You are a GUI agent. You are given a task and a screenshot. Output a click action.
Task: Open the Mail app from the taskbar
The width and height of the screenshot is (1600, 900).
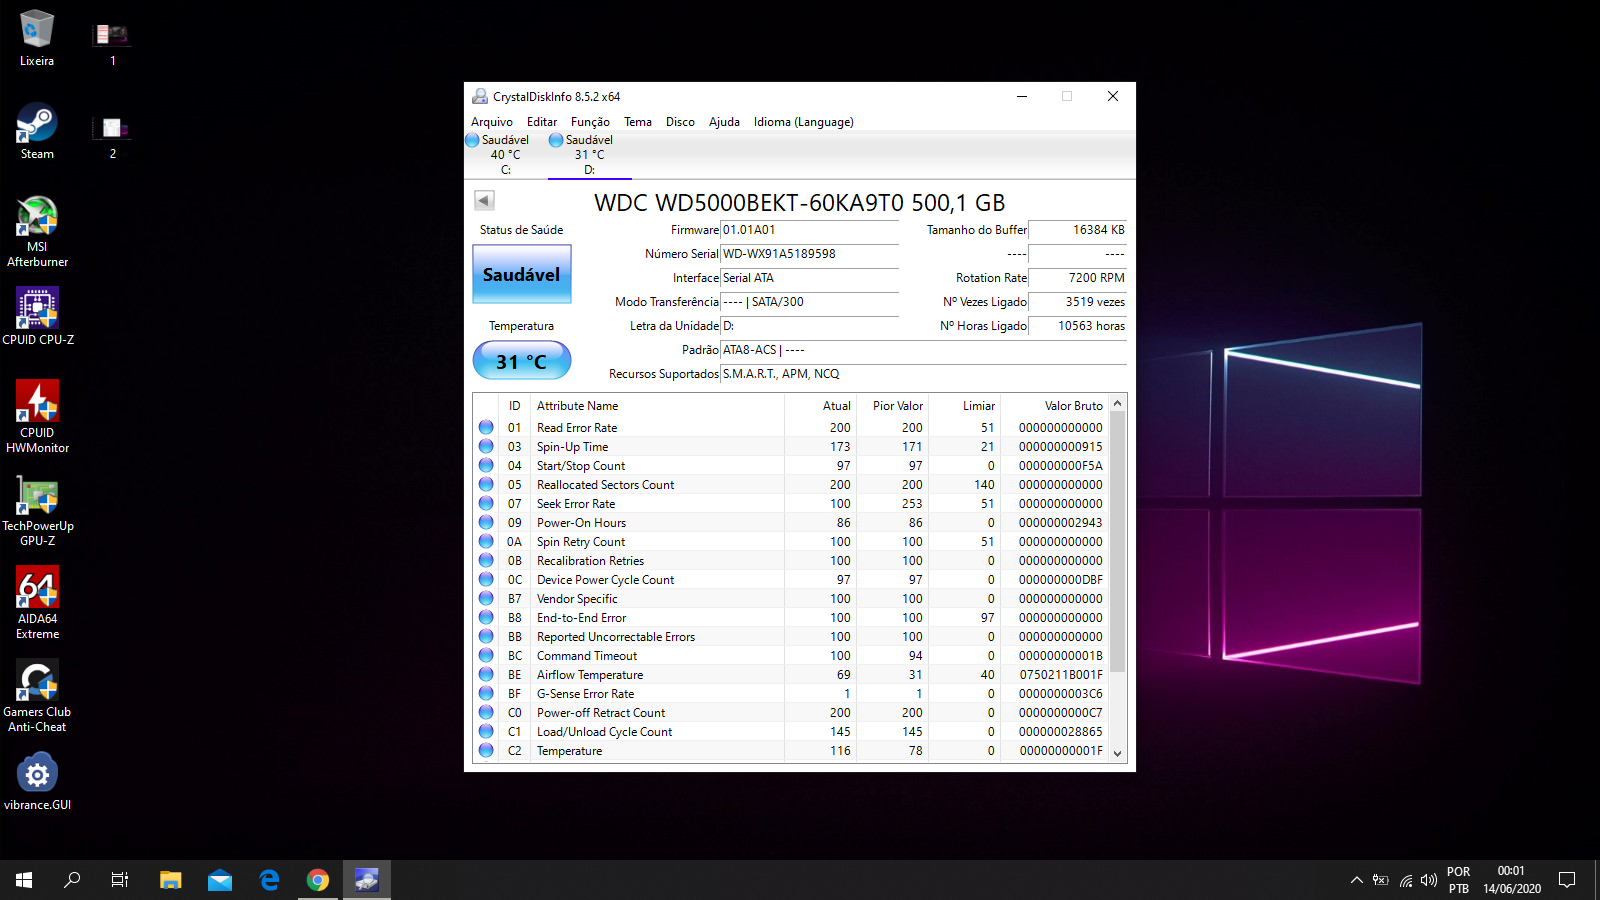click(x=220, y=880)
